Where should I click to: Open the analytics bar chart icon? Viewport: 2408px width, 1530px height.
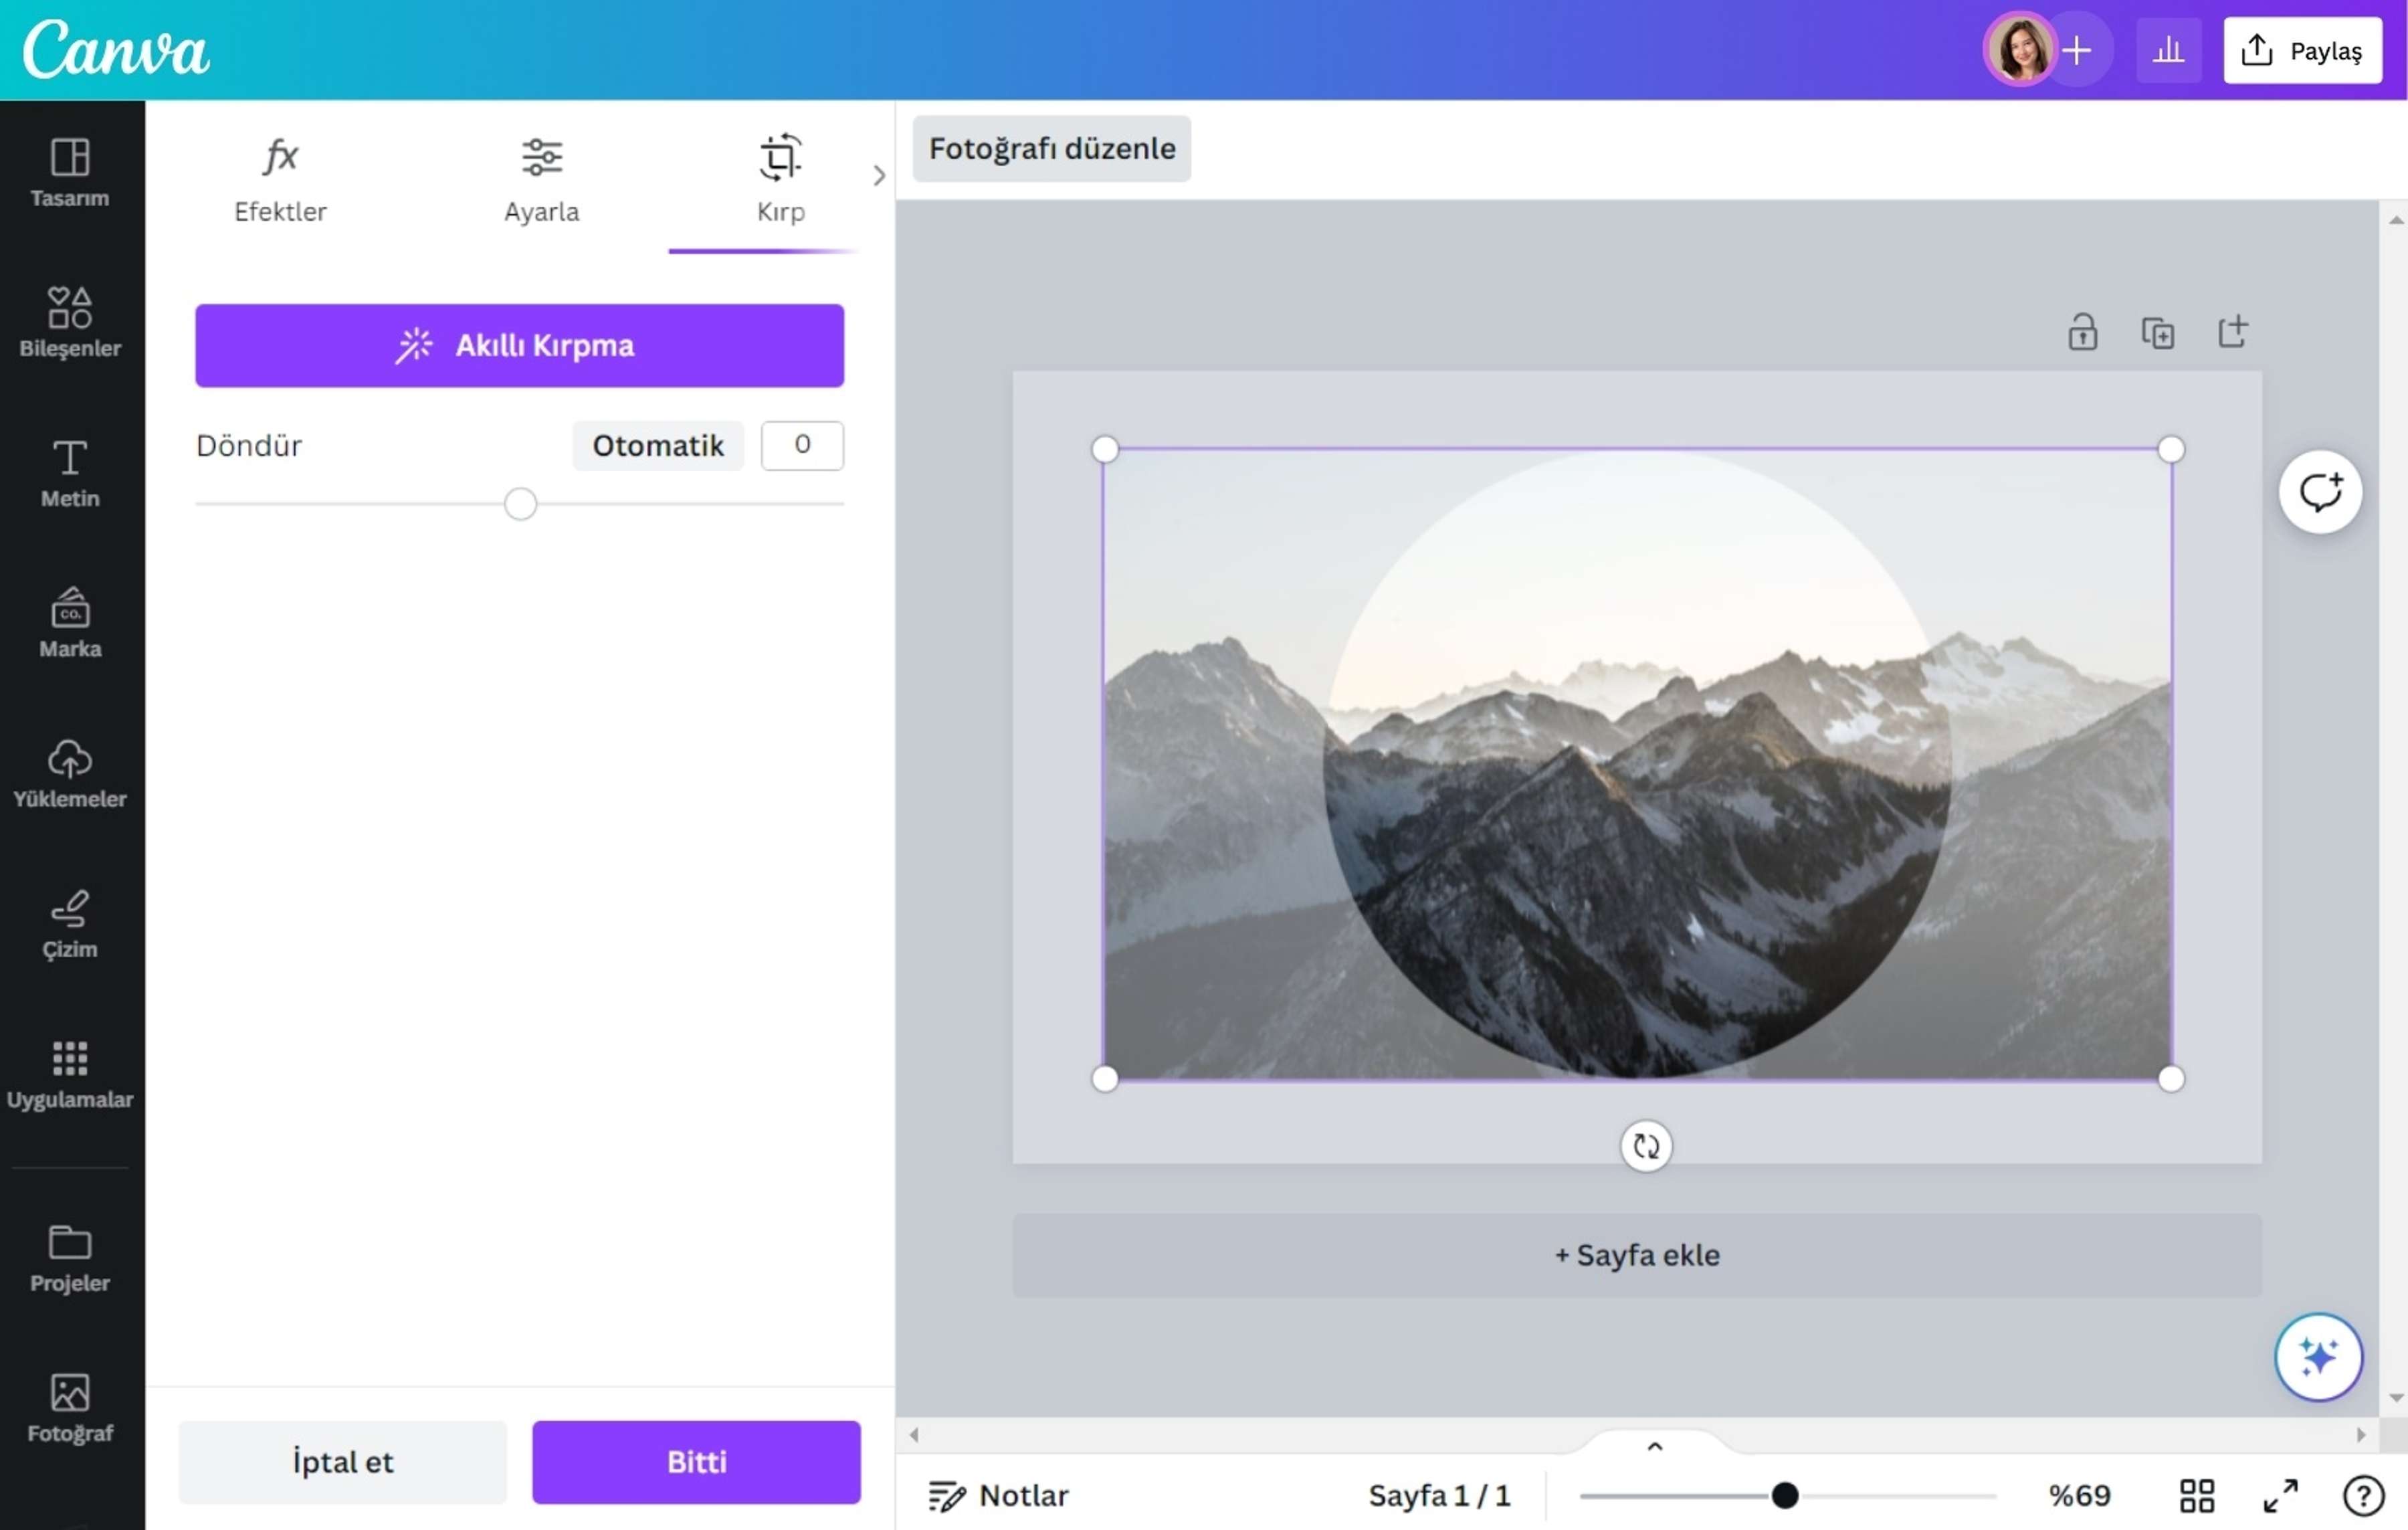[x=2168, y=49]
